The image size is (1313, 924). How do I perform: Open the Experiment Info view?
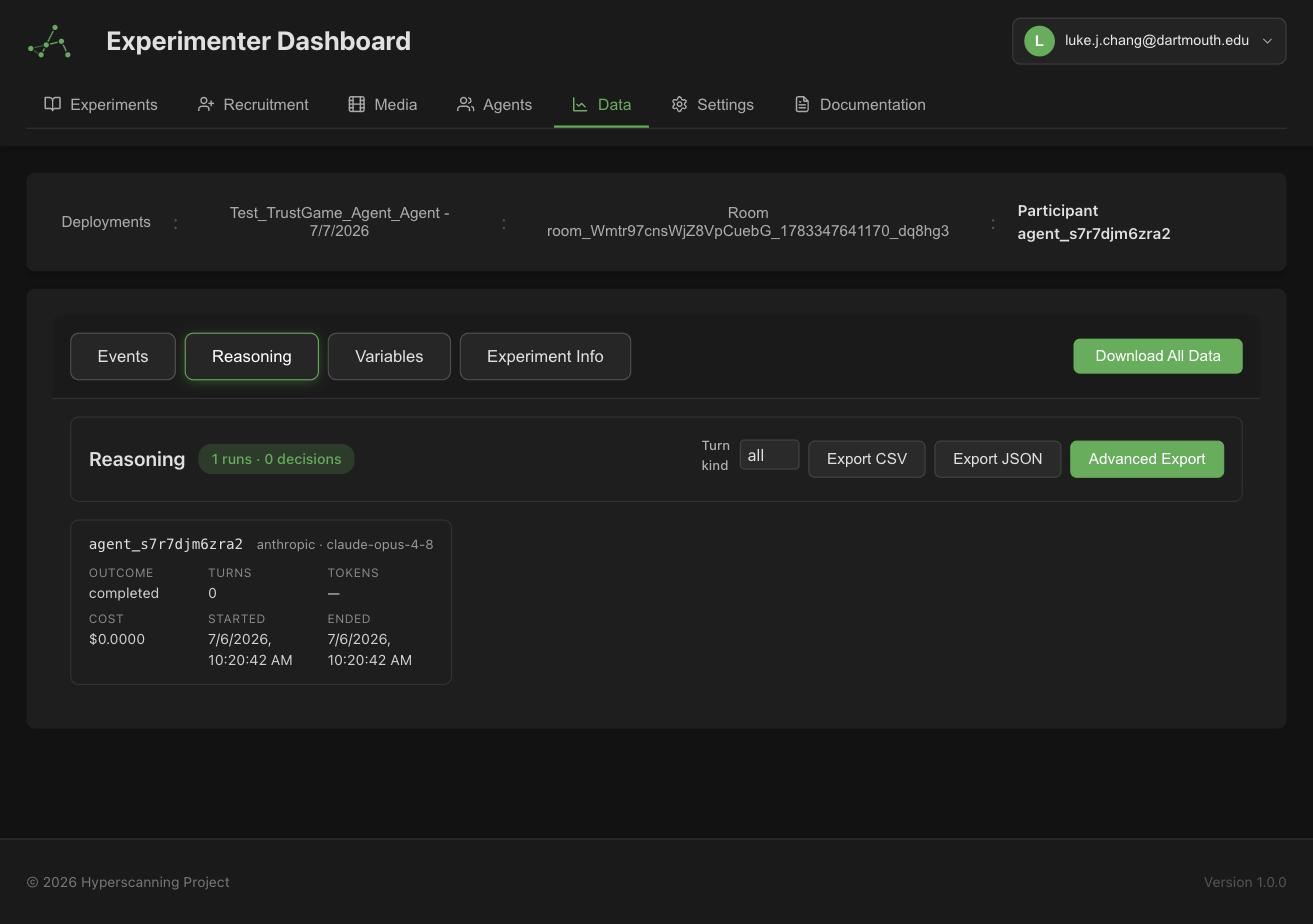(x=545, y=356)
